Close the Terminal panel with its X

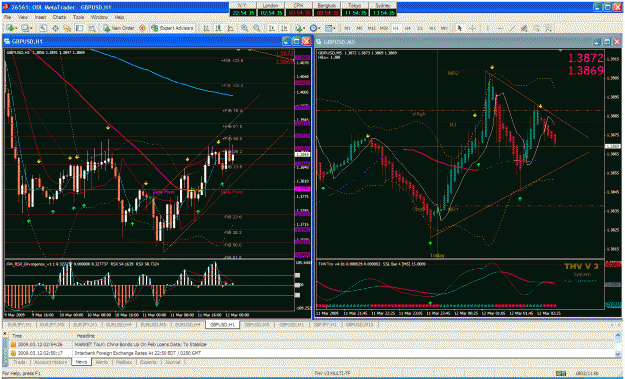tap(5, 334)
